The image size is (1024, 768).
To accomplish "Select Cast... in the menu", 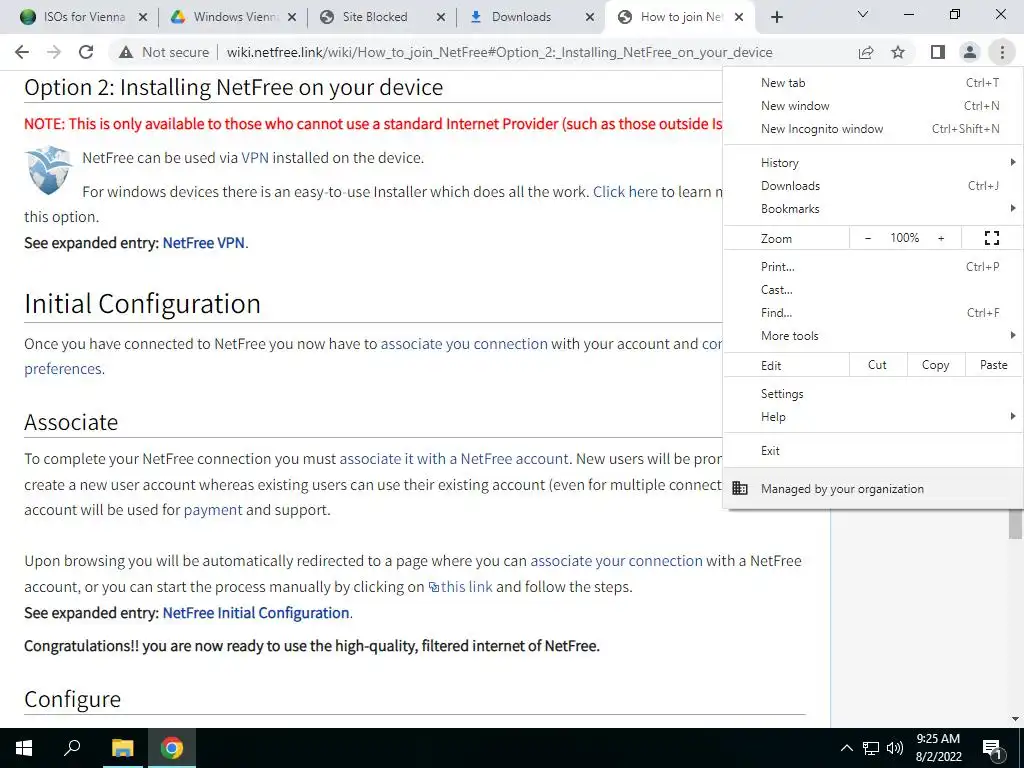I will pyautogui.click(x=873, y=289).
